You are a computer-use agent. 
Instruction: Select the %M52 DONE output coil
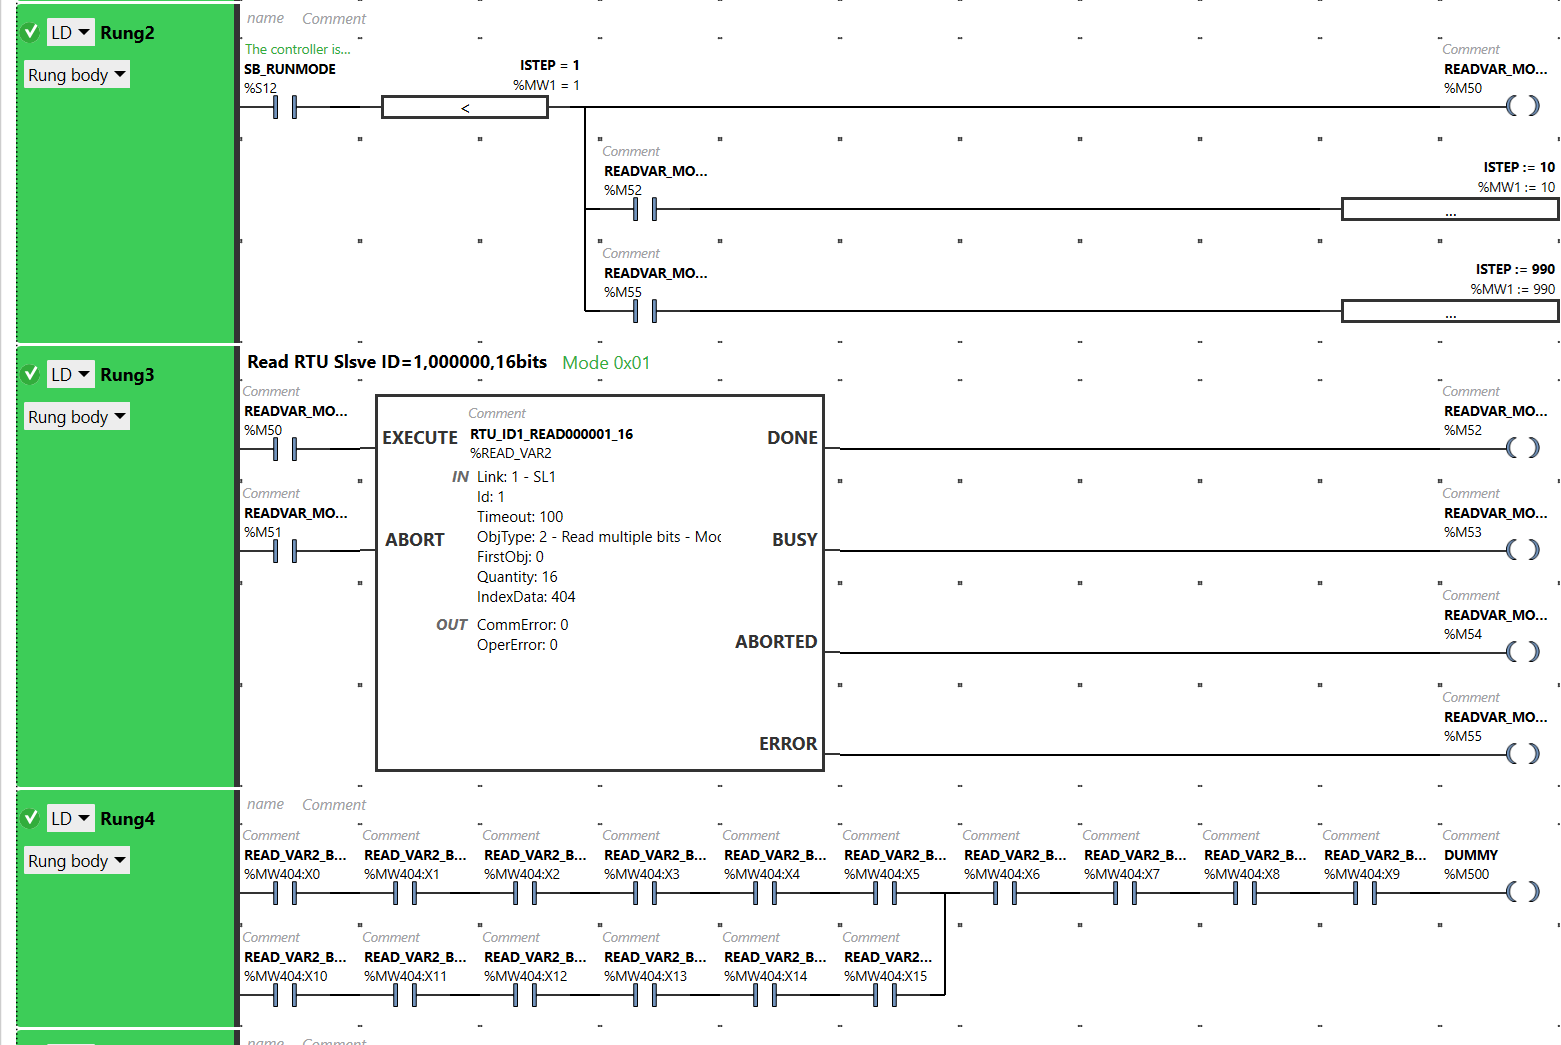click(1522, 448)
